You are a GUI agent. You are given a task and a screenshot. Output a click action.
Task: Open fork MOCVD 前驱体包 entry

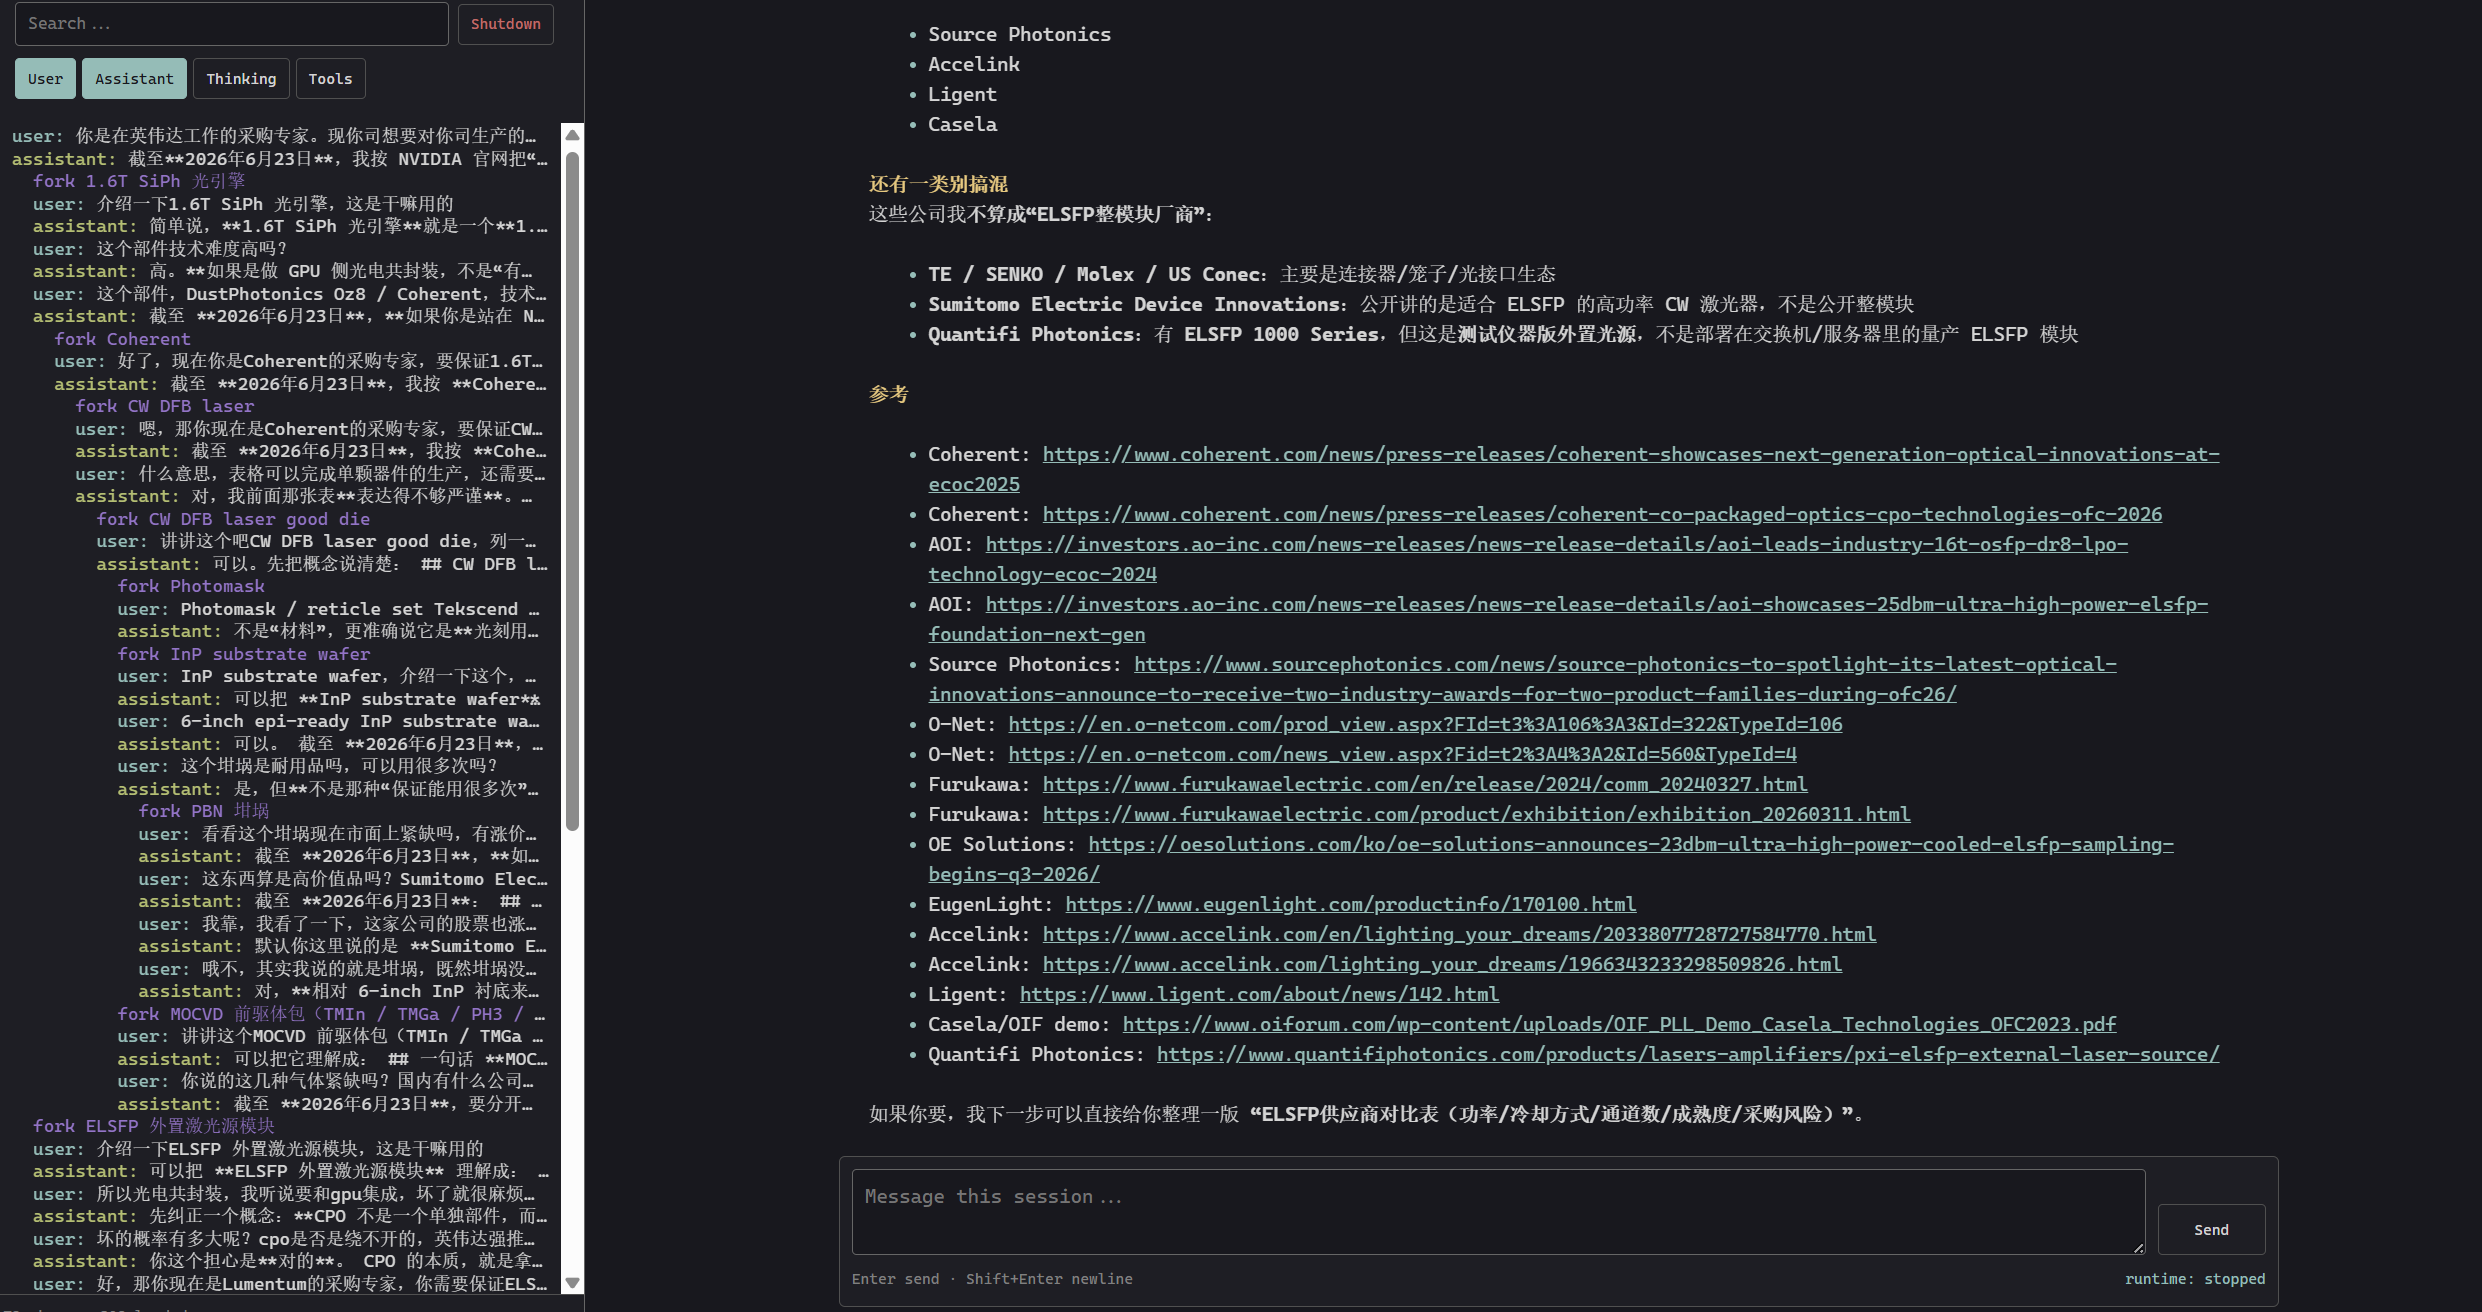pyautogui.click(x=331, y=1014)
